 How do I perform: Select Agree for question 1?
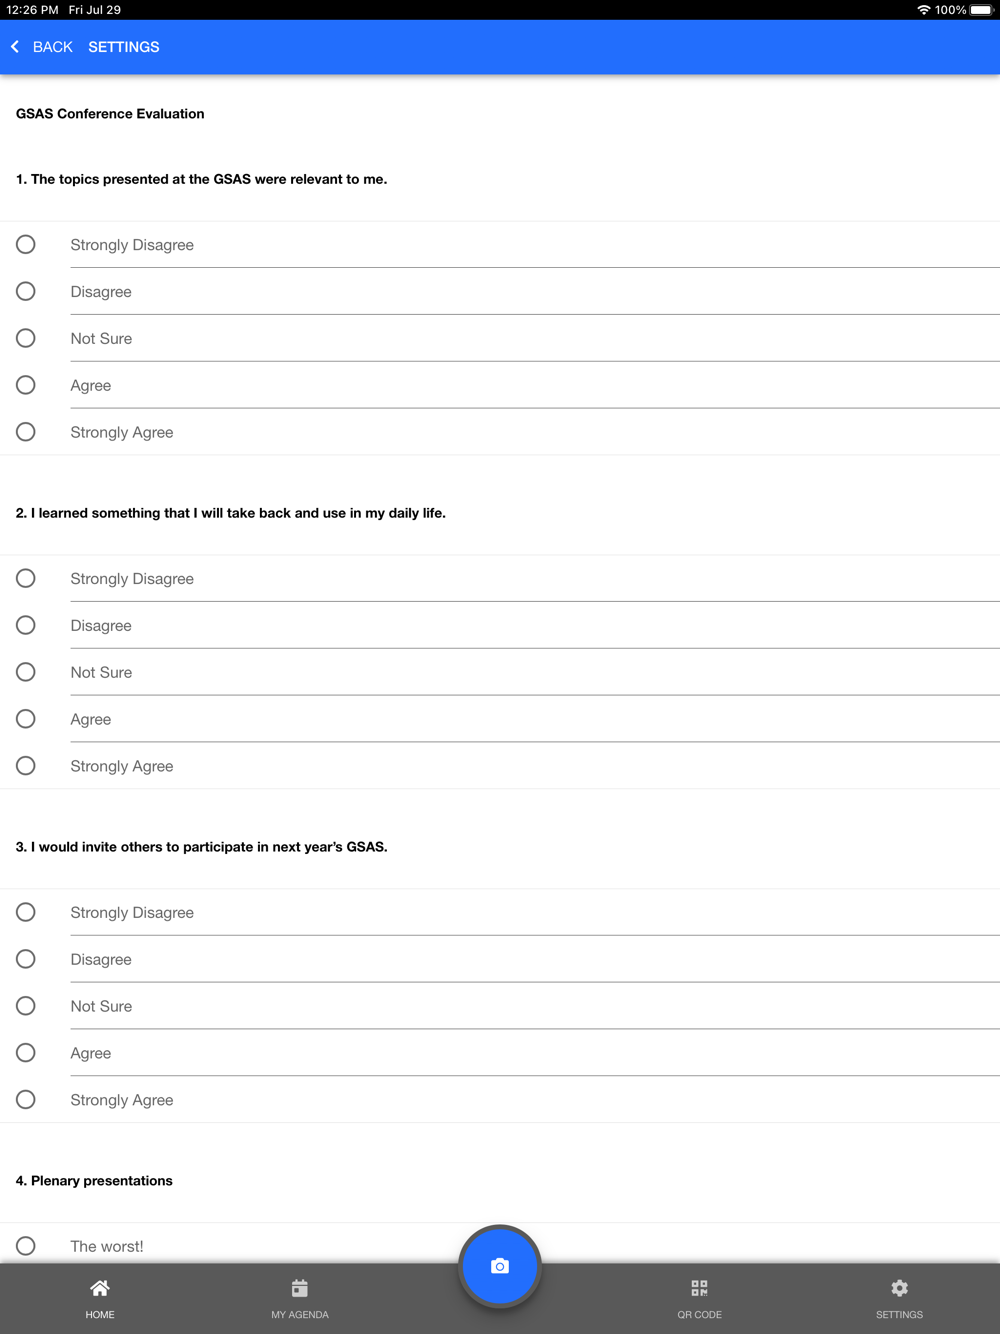26,385
